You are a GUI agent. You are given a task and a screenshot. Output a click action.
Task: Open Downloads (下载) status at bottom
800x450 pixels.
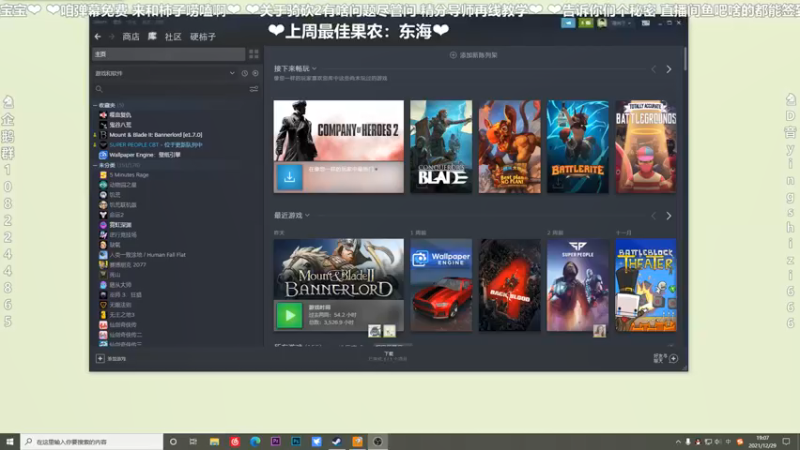coord(389,356)
